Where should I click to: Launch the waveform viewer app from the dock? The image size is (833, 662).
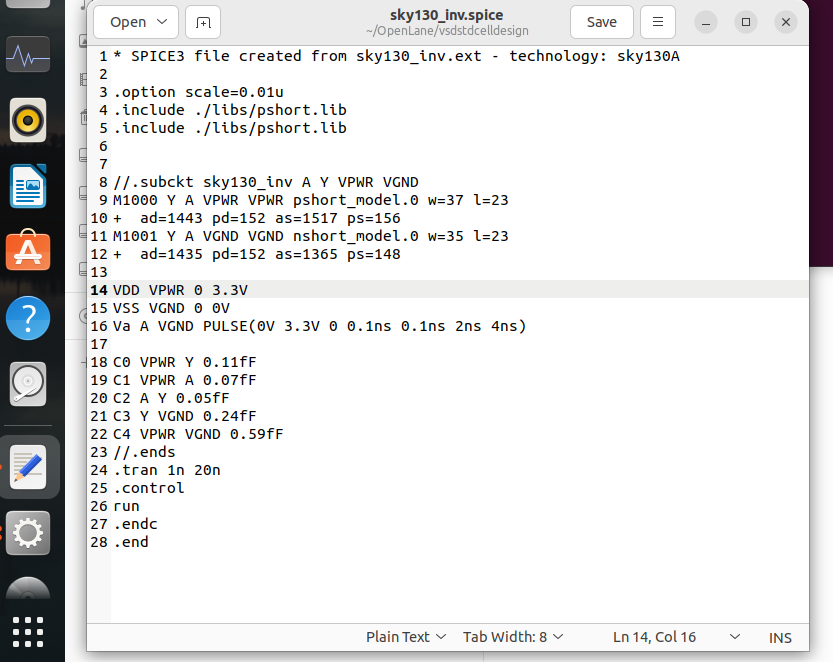[27, 55]
